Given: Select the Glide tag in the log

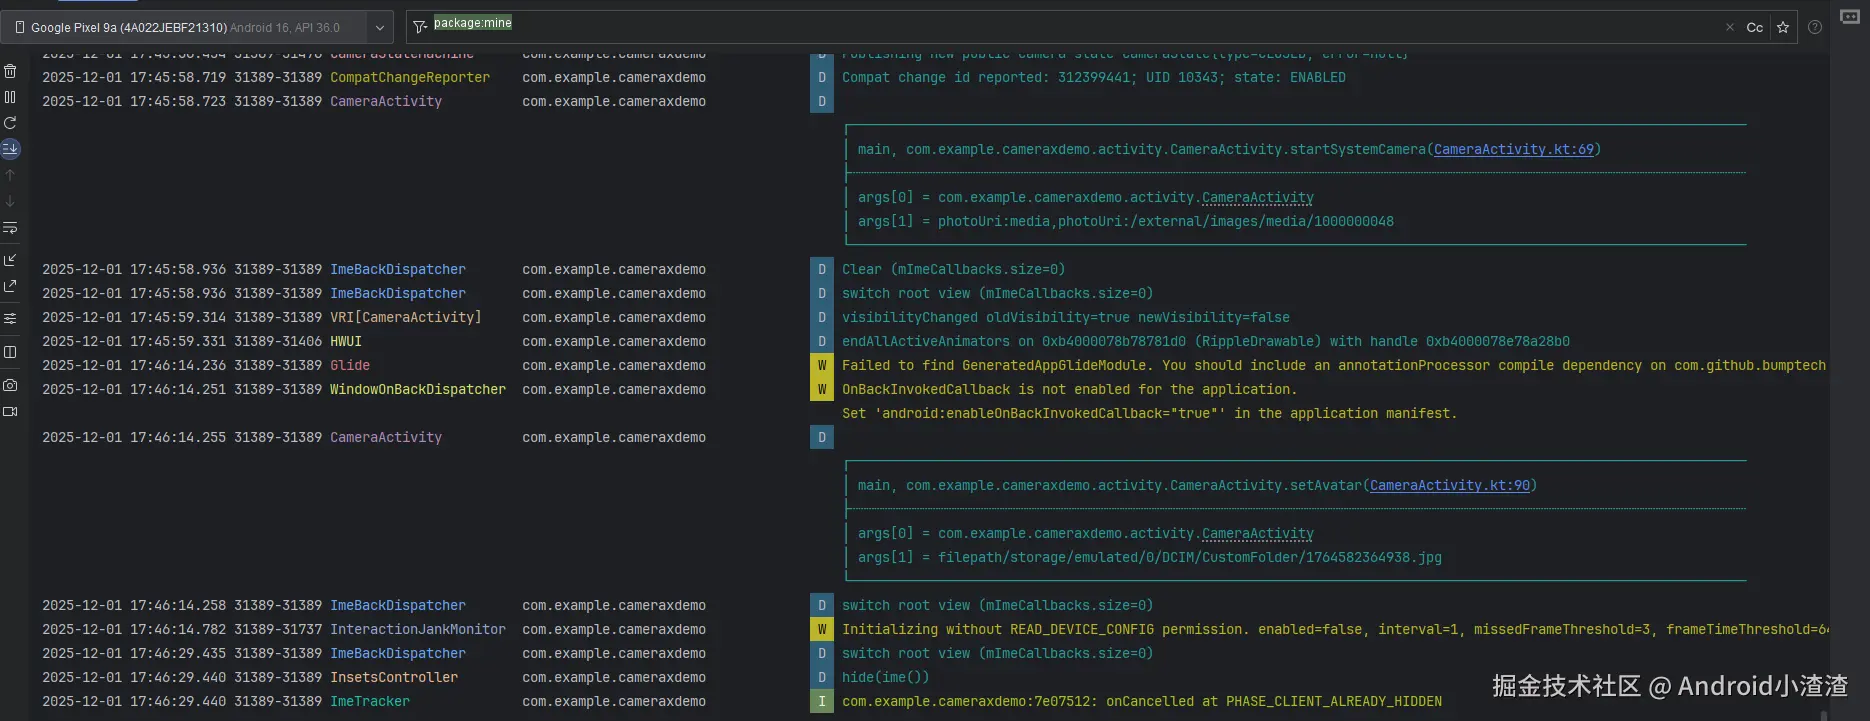Looking at the screenshot, I should (x=350, y=365).
